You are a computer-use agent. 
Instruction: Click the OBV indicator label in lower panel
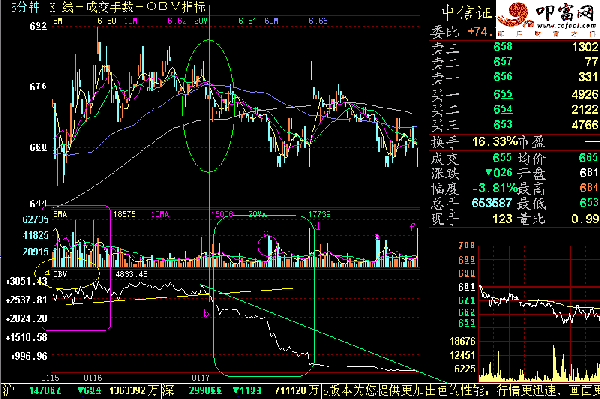[60, 274]
